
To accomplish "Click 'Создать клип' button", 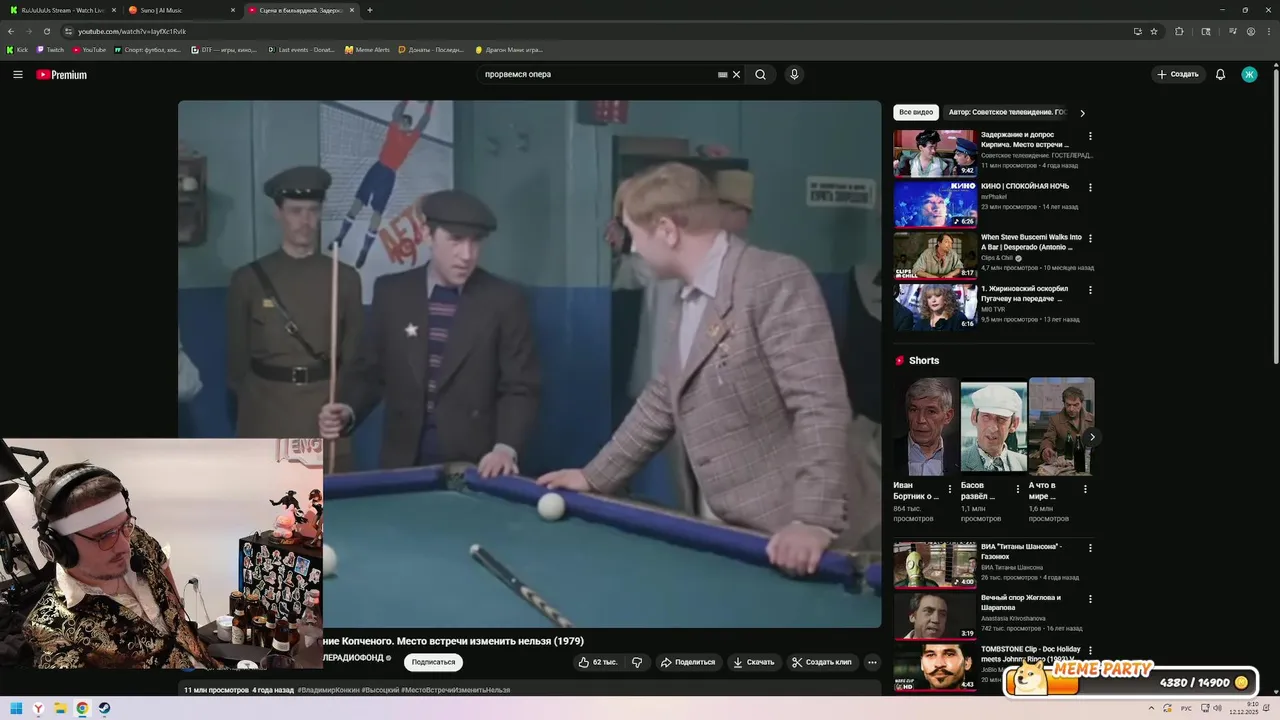I will point(822,662).
